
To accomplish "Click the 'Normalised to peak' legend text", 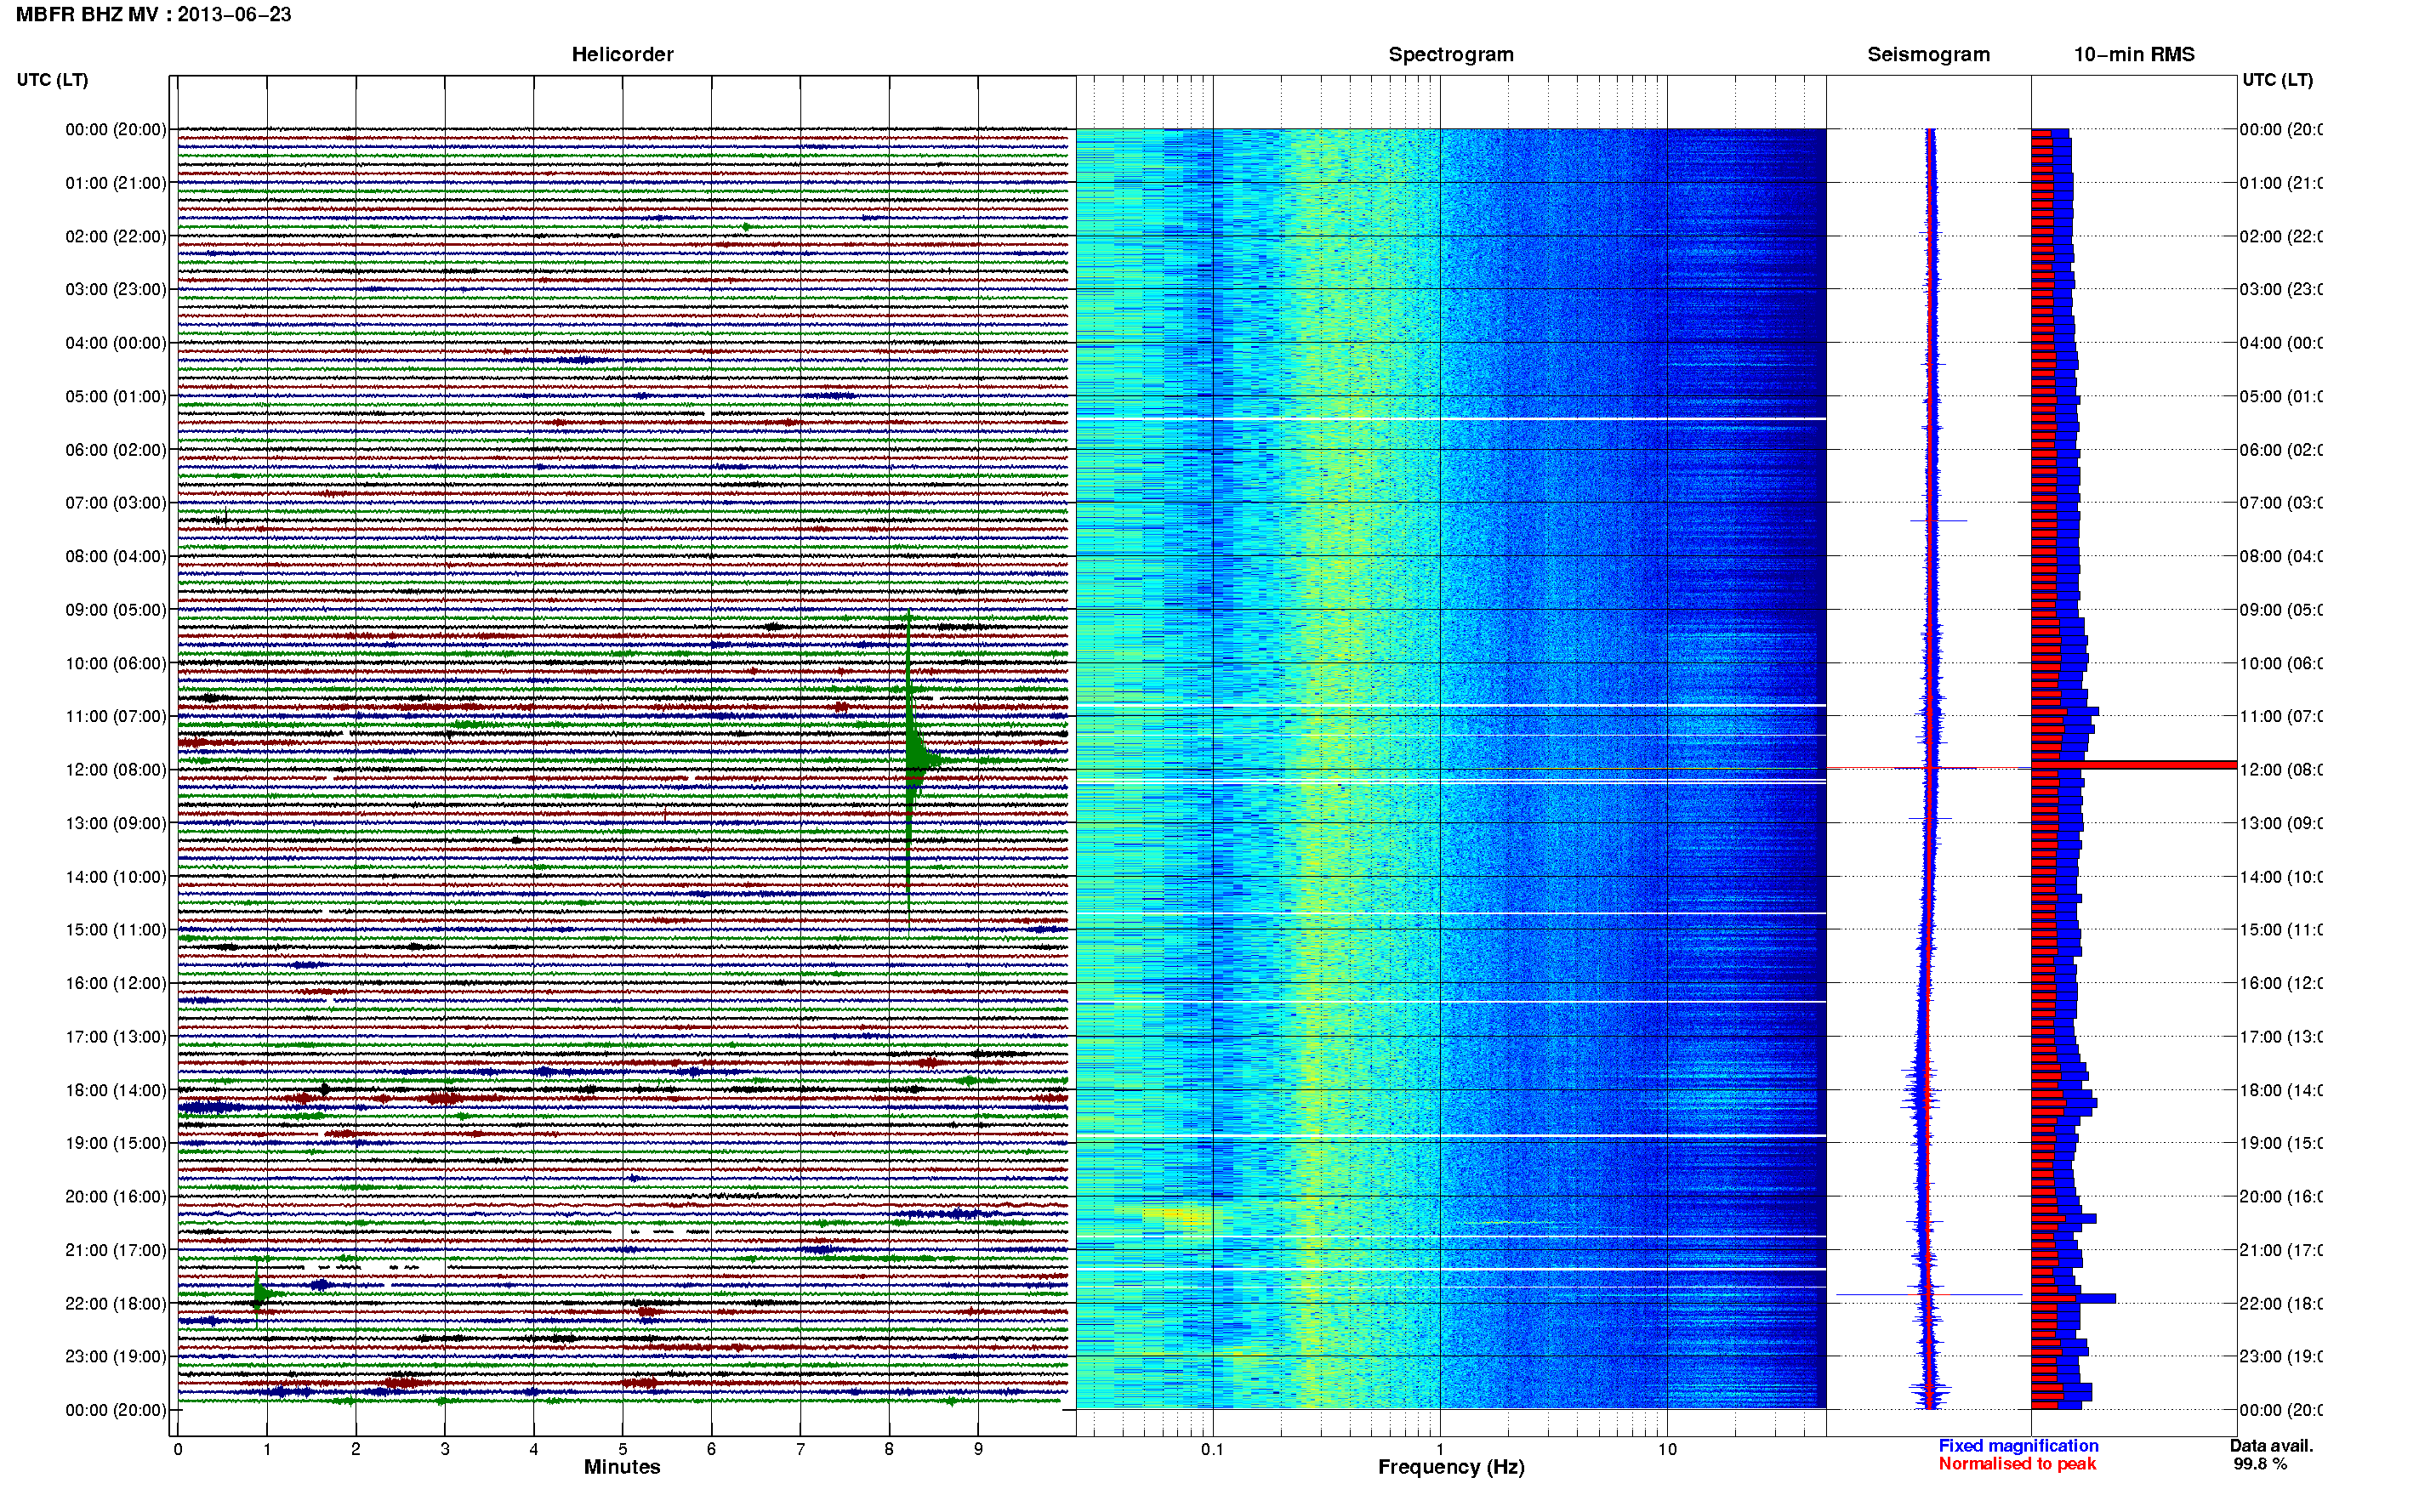I will [2017, 1463].
